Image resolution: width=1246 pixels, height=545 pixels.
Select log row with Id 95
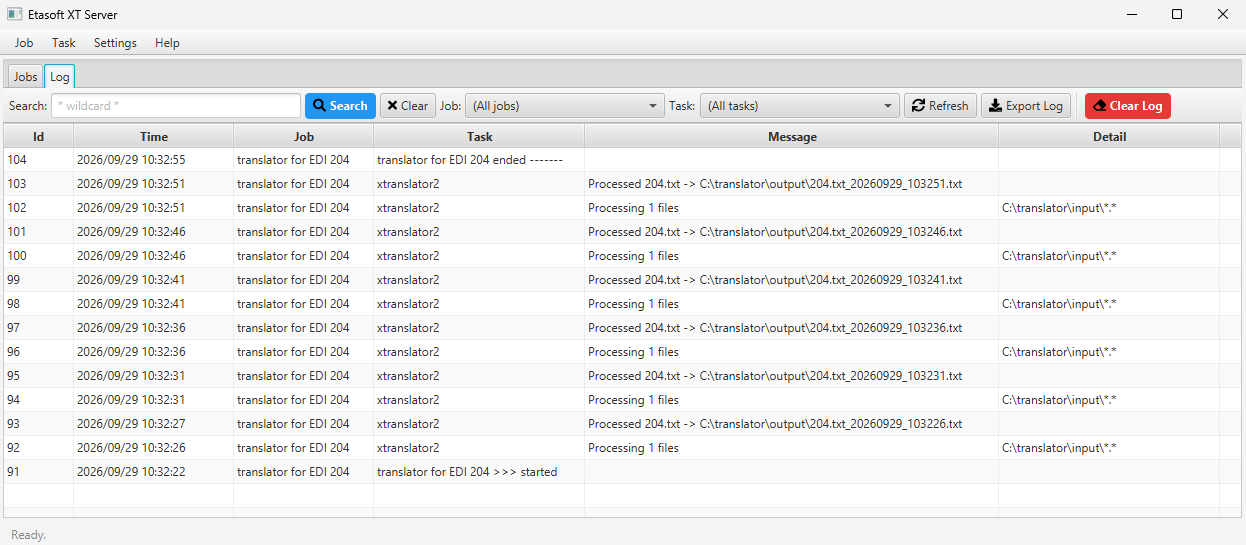[623, 376]
